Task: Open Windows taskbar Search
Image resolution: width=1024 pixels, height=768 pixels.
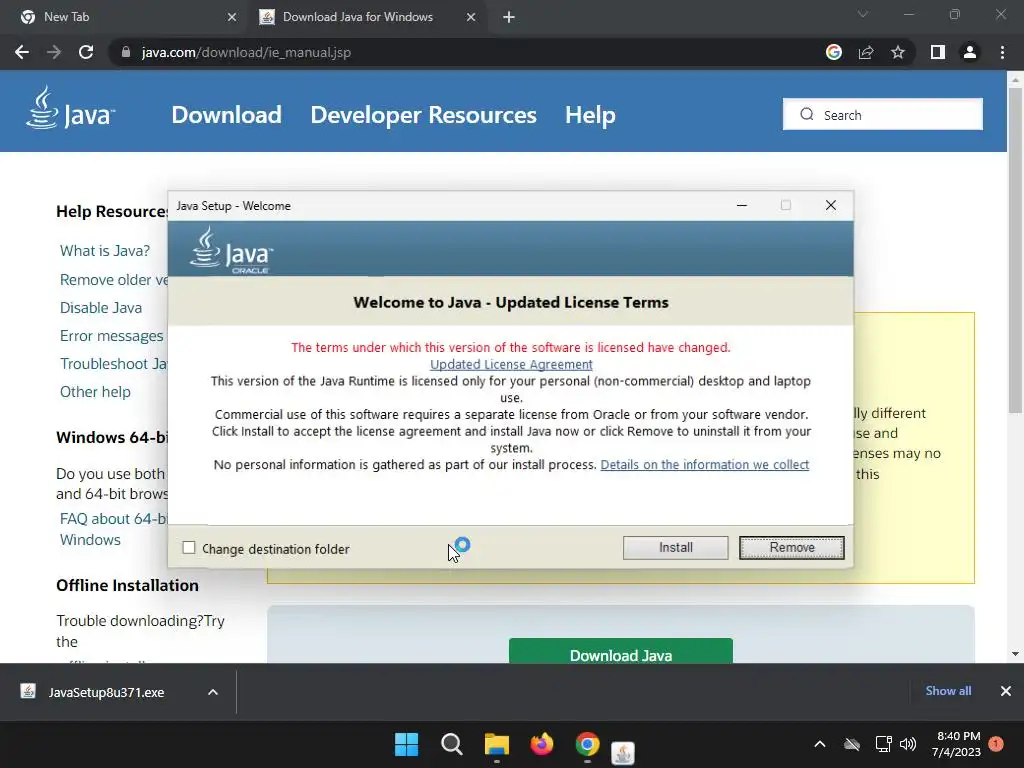Action: [x=451, y=744]
